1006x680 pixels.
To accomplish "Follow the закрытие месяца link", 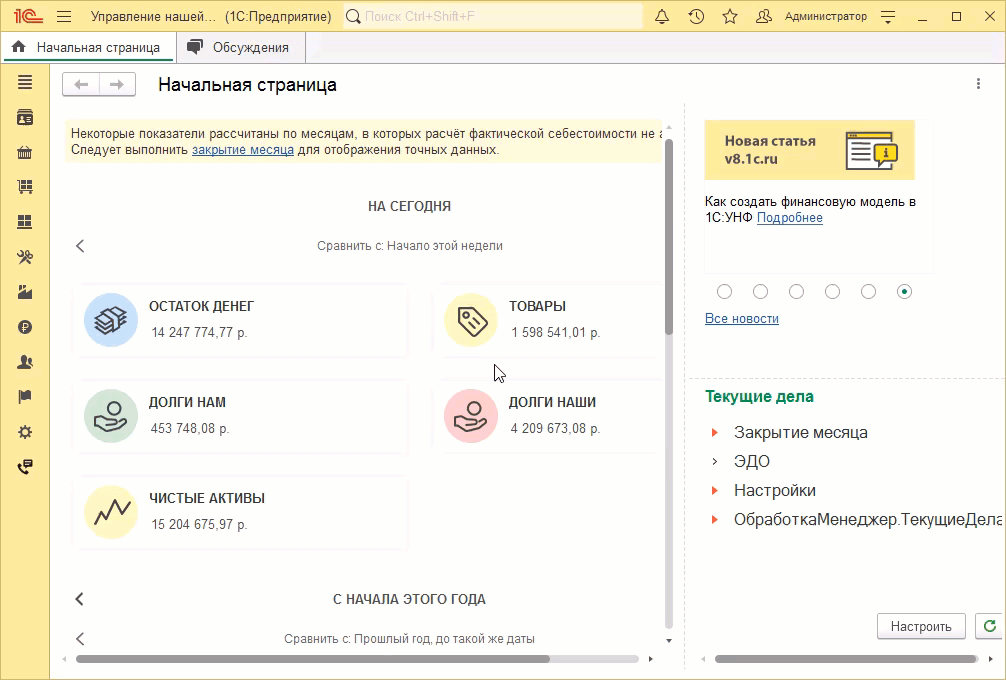I will [x=243, y=150].
